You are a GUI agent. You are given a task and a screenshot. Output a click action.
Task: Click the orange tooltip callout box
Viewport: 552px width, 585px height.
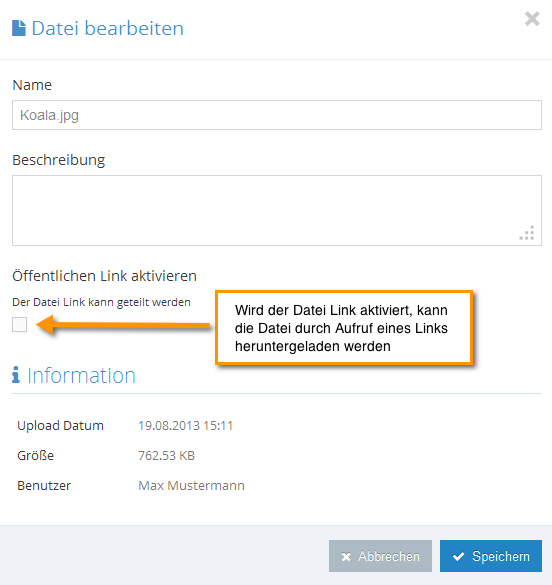[x=344, y=328]
